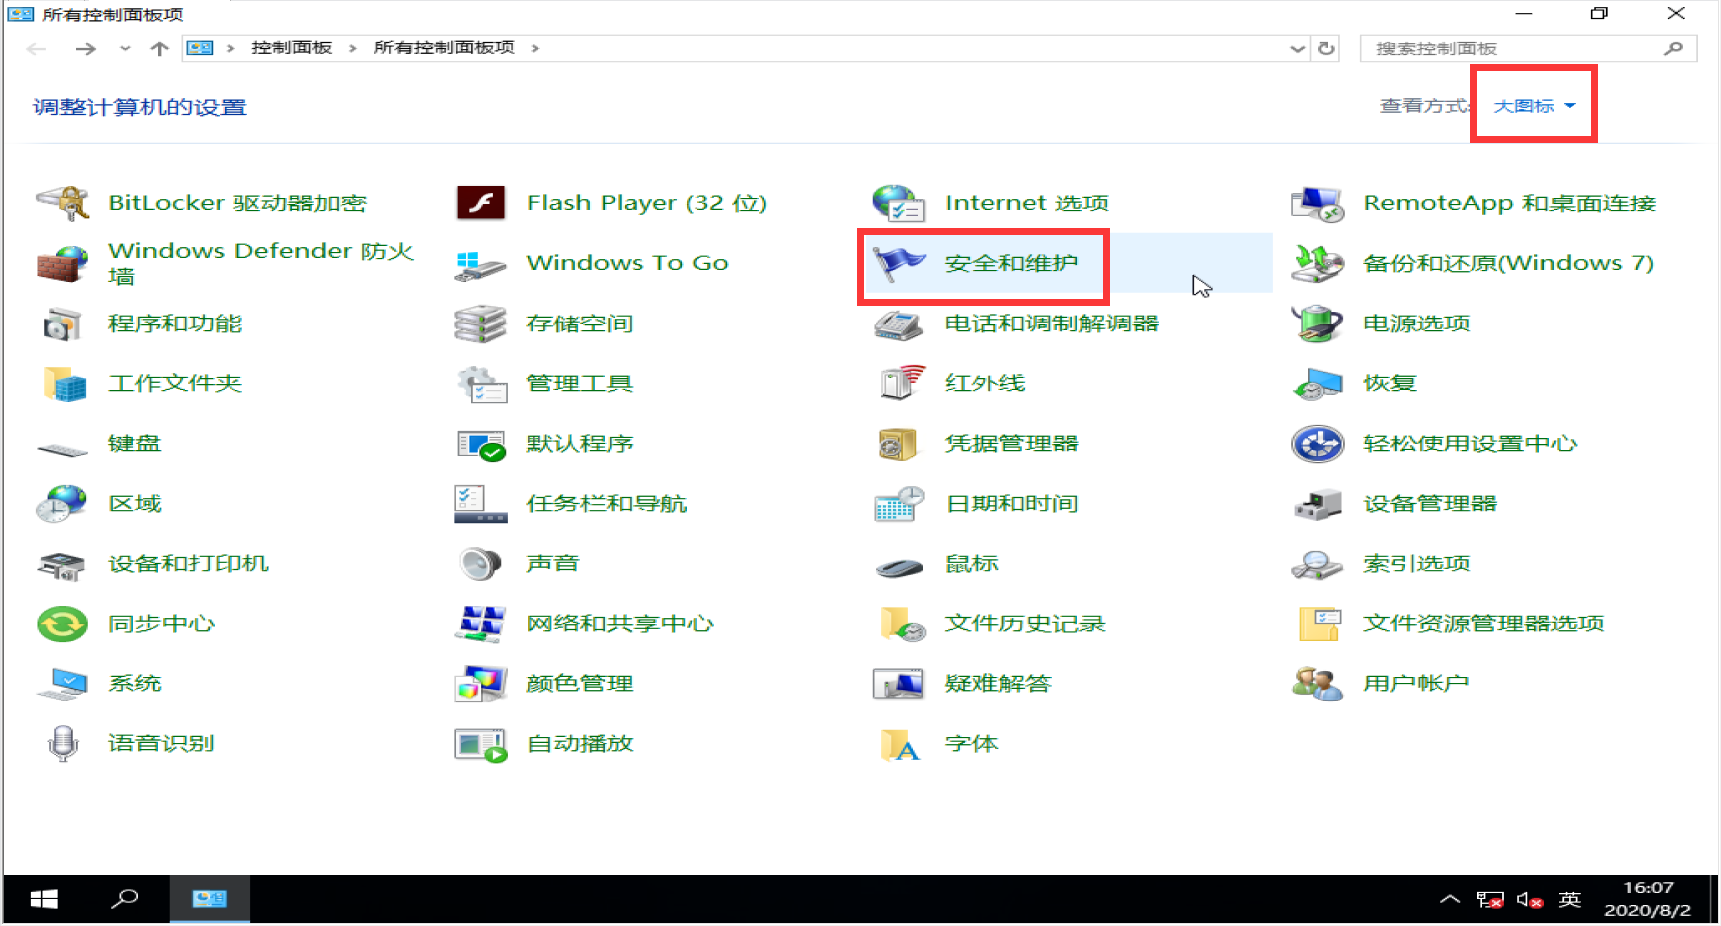The image size is (1721, 926).
Task: Refresh the control panel view
Action: click(1326, 48)
